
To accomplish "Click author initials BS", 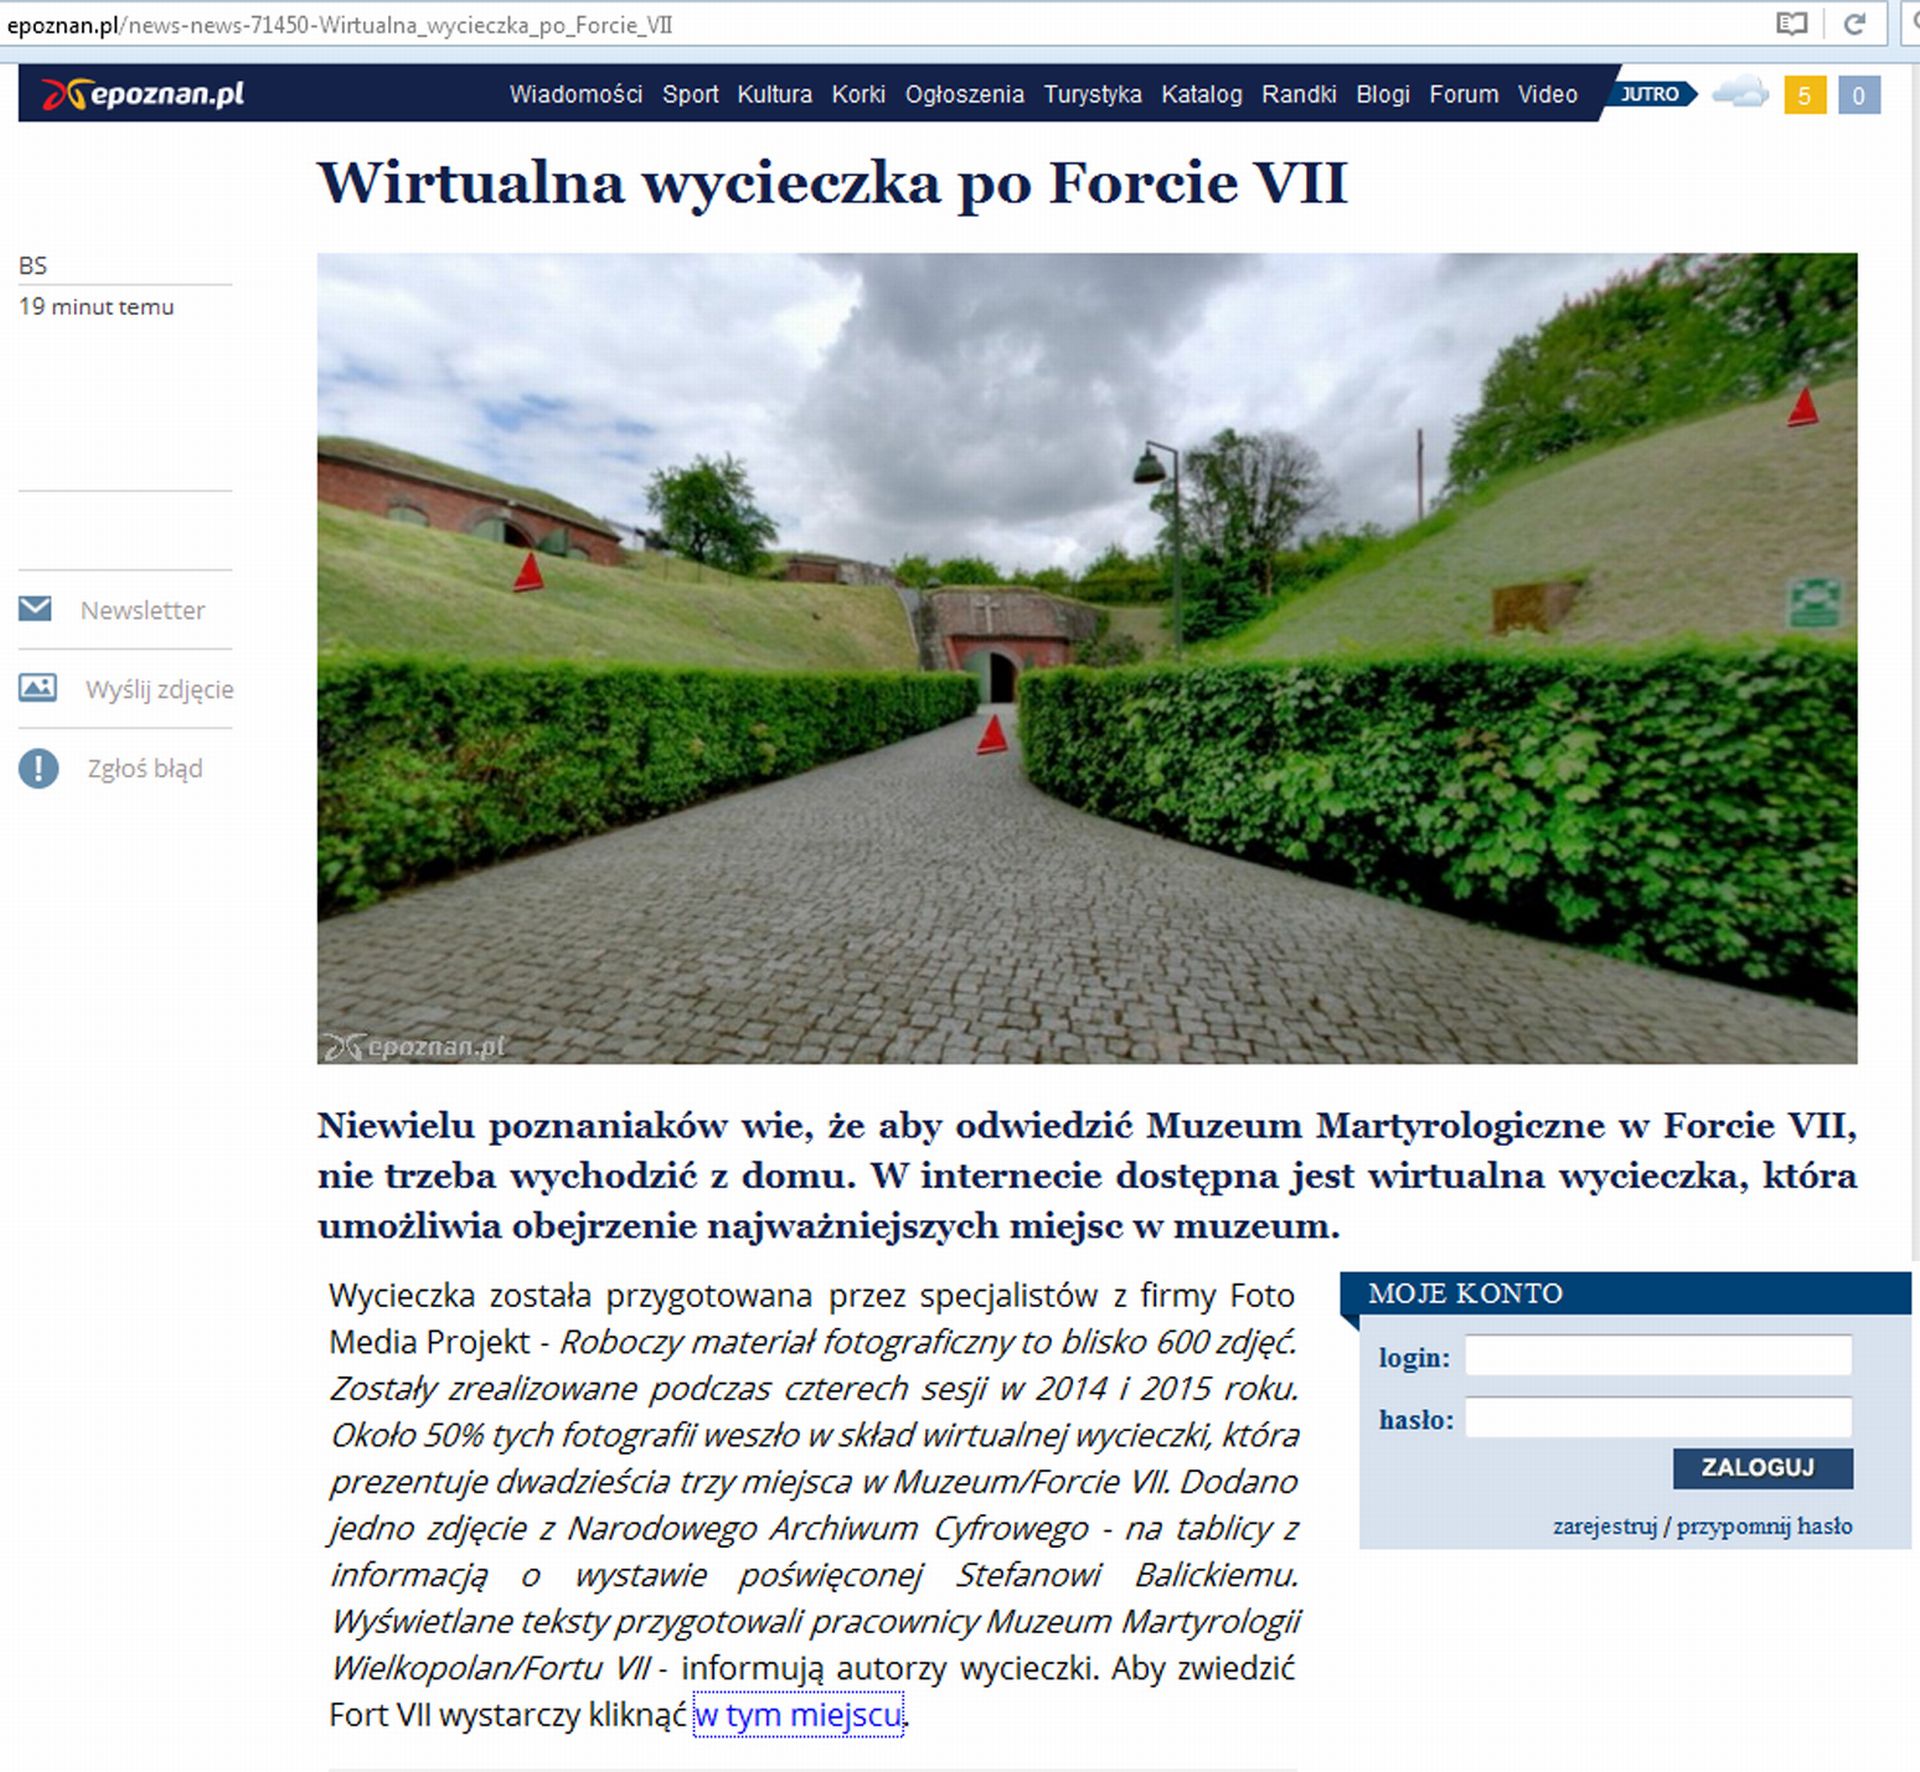I will (32, 265).
